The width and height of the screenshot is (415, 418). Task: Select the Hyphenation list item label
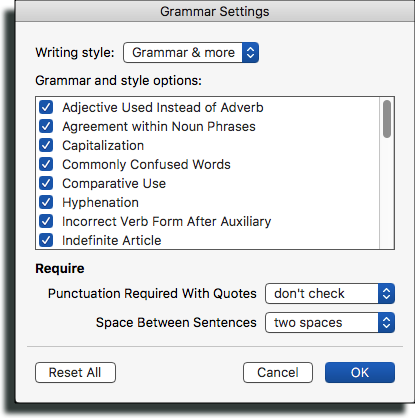point(100,203)
